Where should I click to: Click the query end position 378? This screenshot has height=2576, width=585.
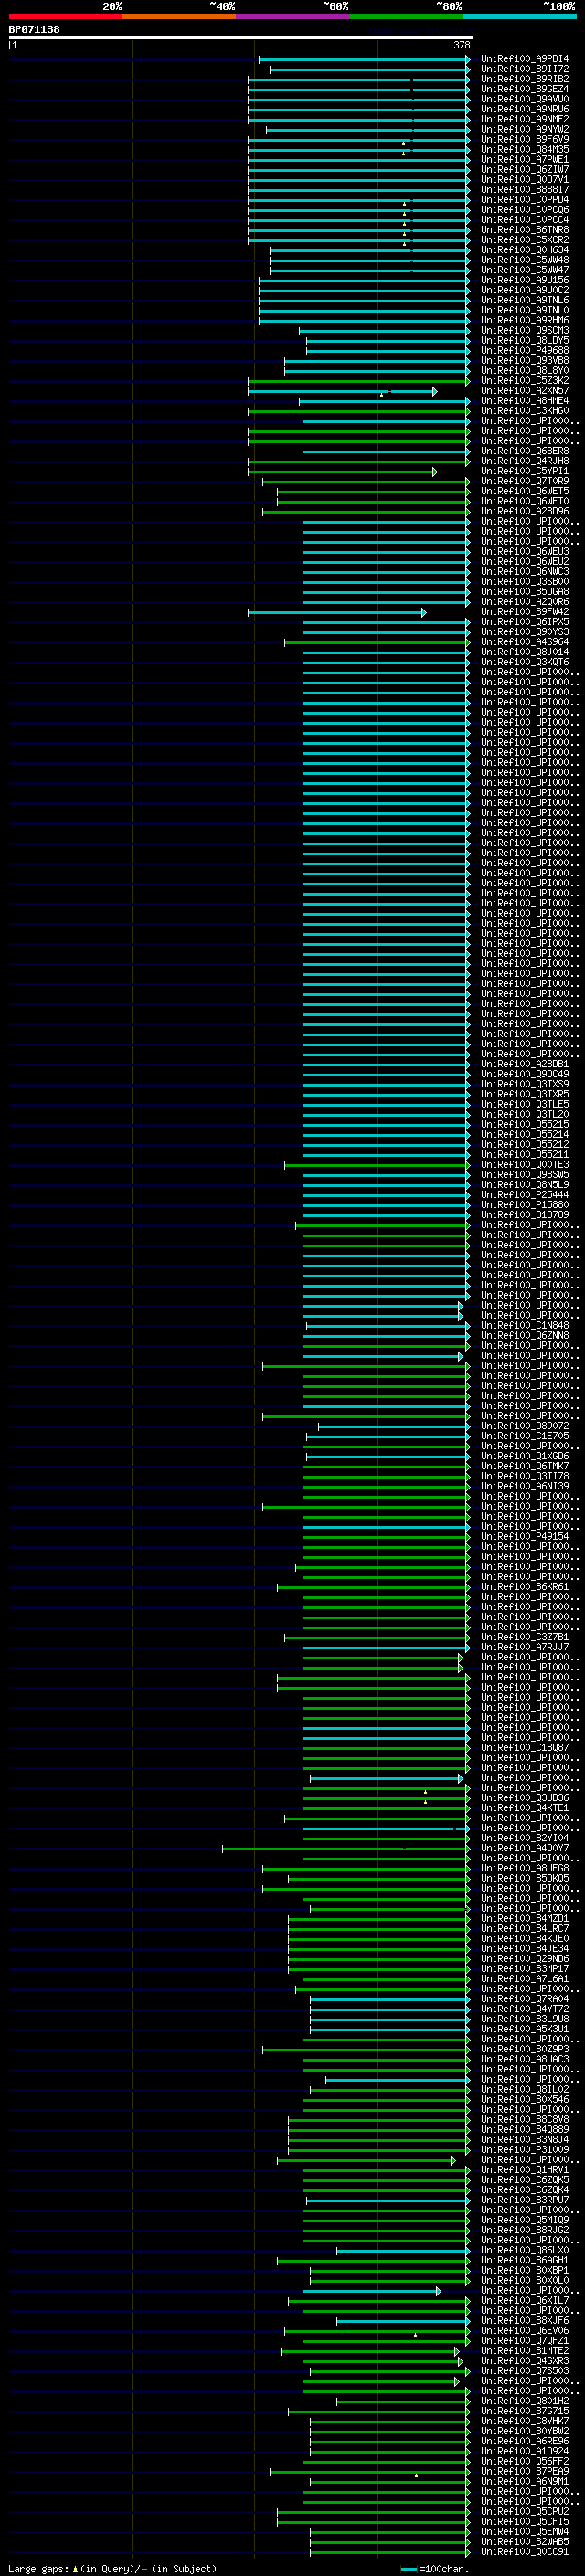(461, 45)
